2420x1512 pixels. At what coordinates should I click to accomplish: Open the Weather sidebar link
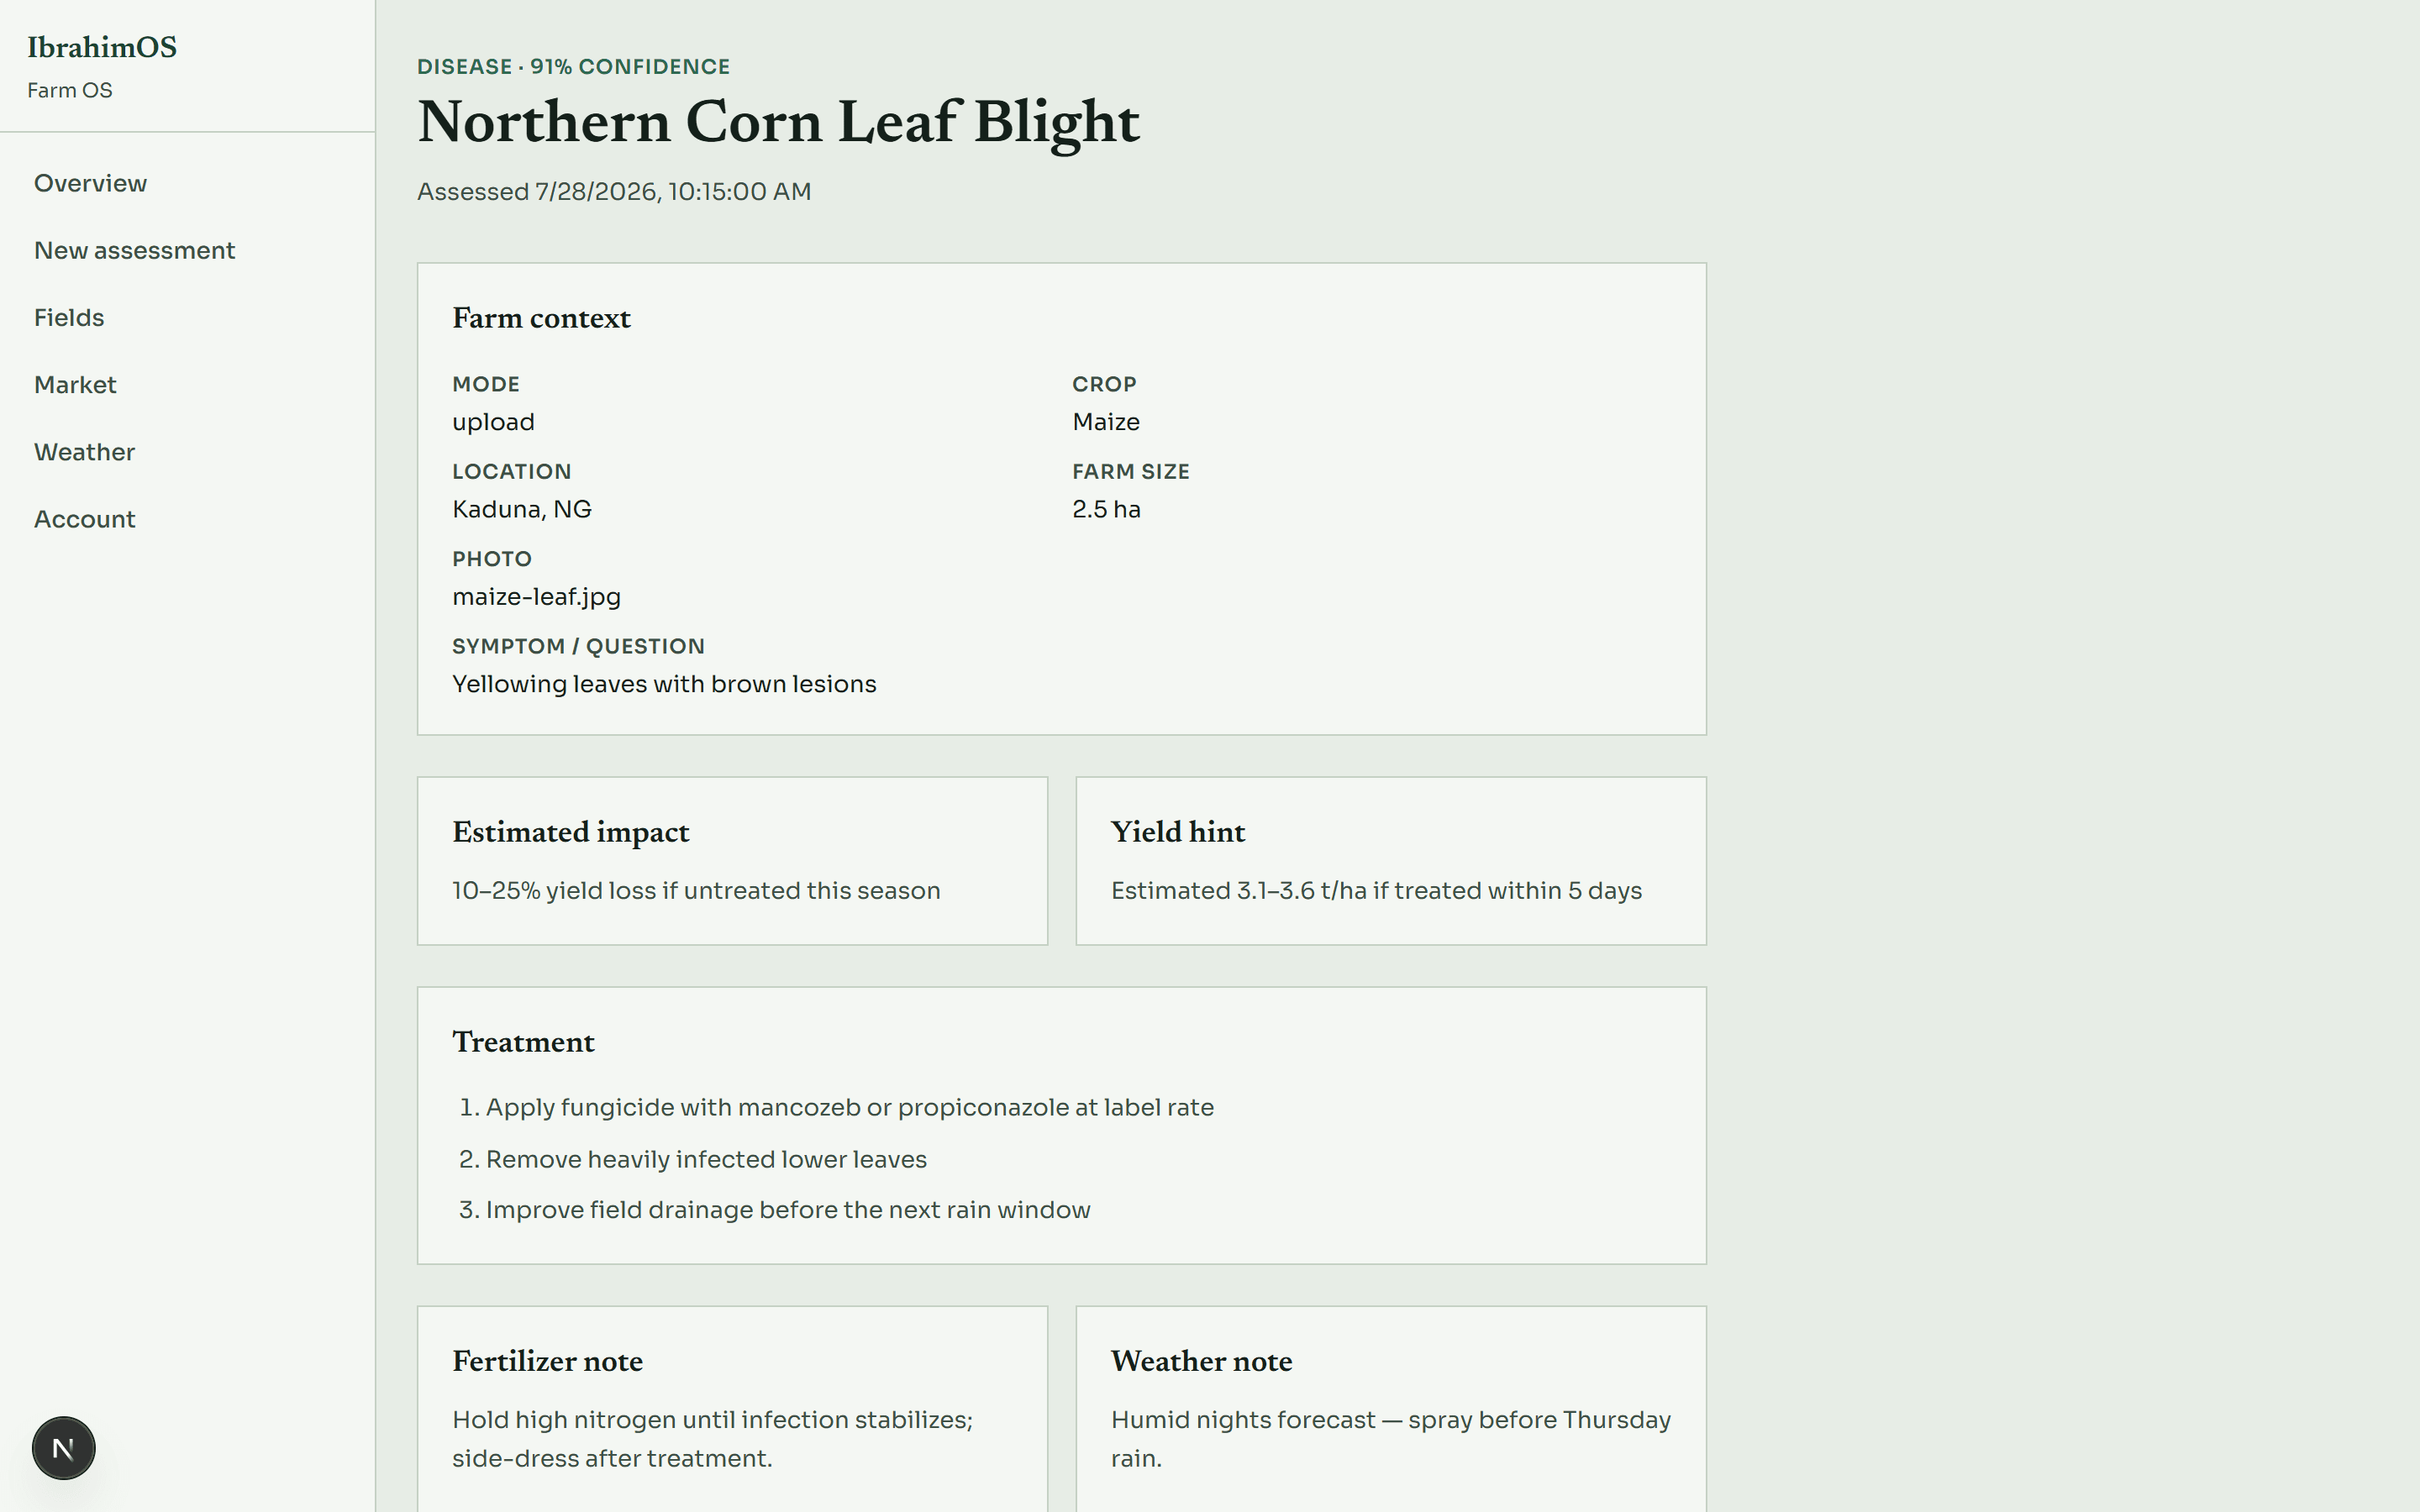click(x=84, y=452)
